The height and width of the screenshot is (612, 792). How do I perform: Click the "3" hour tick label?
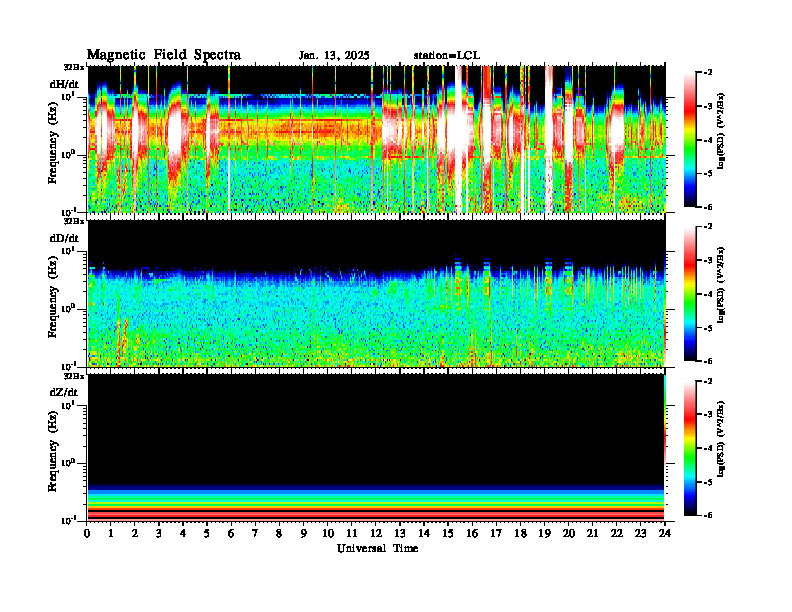pos(159,534)
